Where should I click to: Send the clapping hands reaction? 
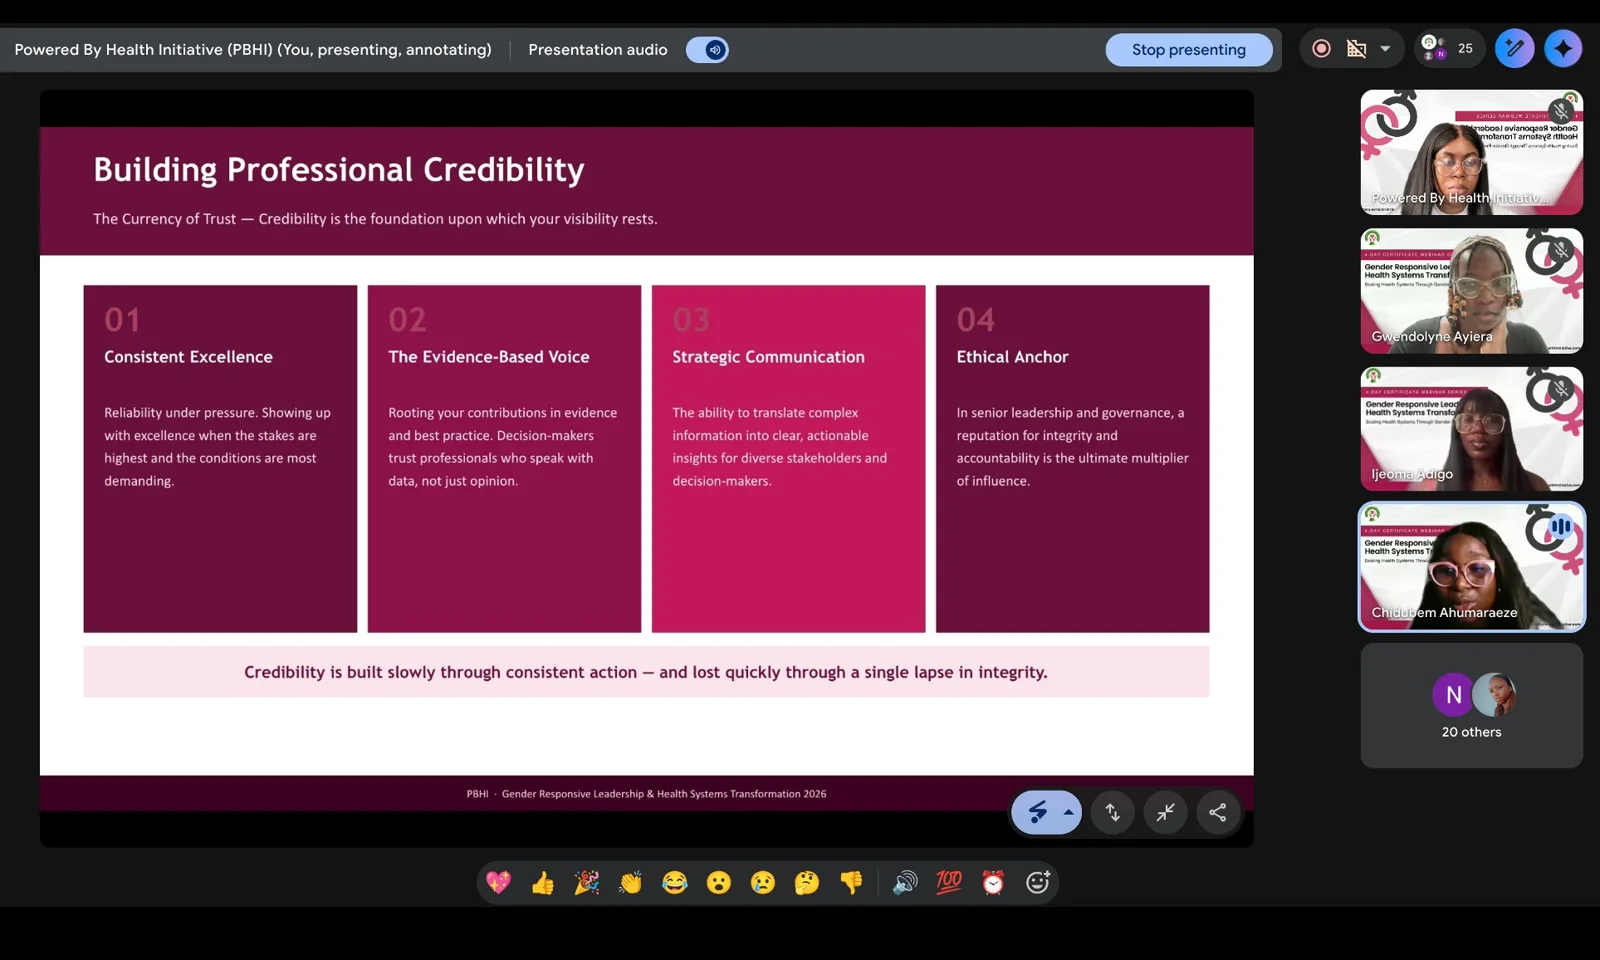click(630, 882)
